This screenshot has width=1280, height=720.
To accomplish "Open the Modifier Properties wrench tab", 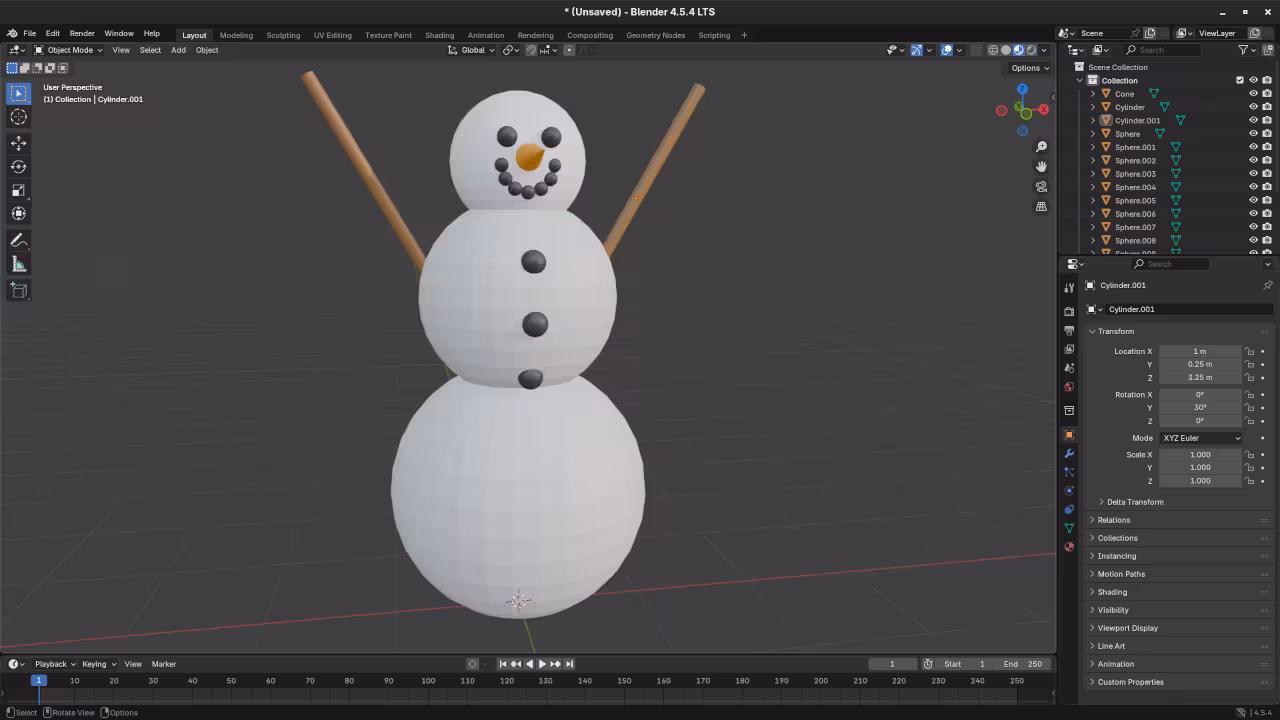I will point(1068,453).
